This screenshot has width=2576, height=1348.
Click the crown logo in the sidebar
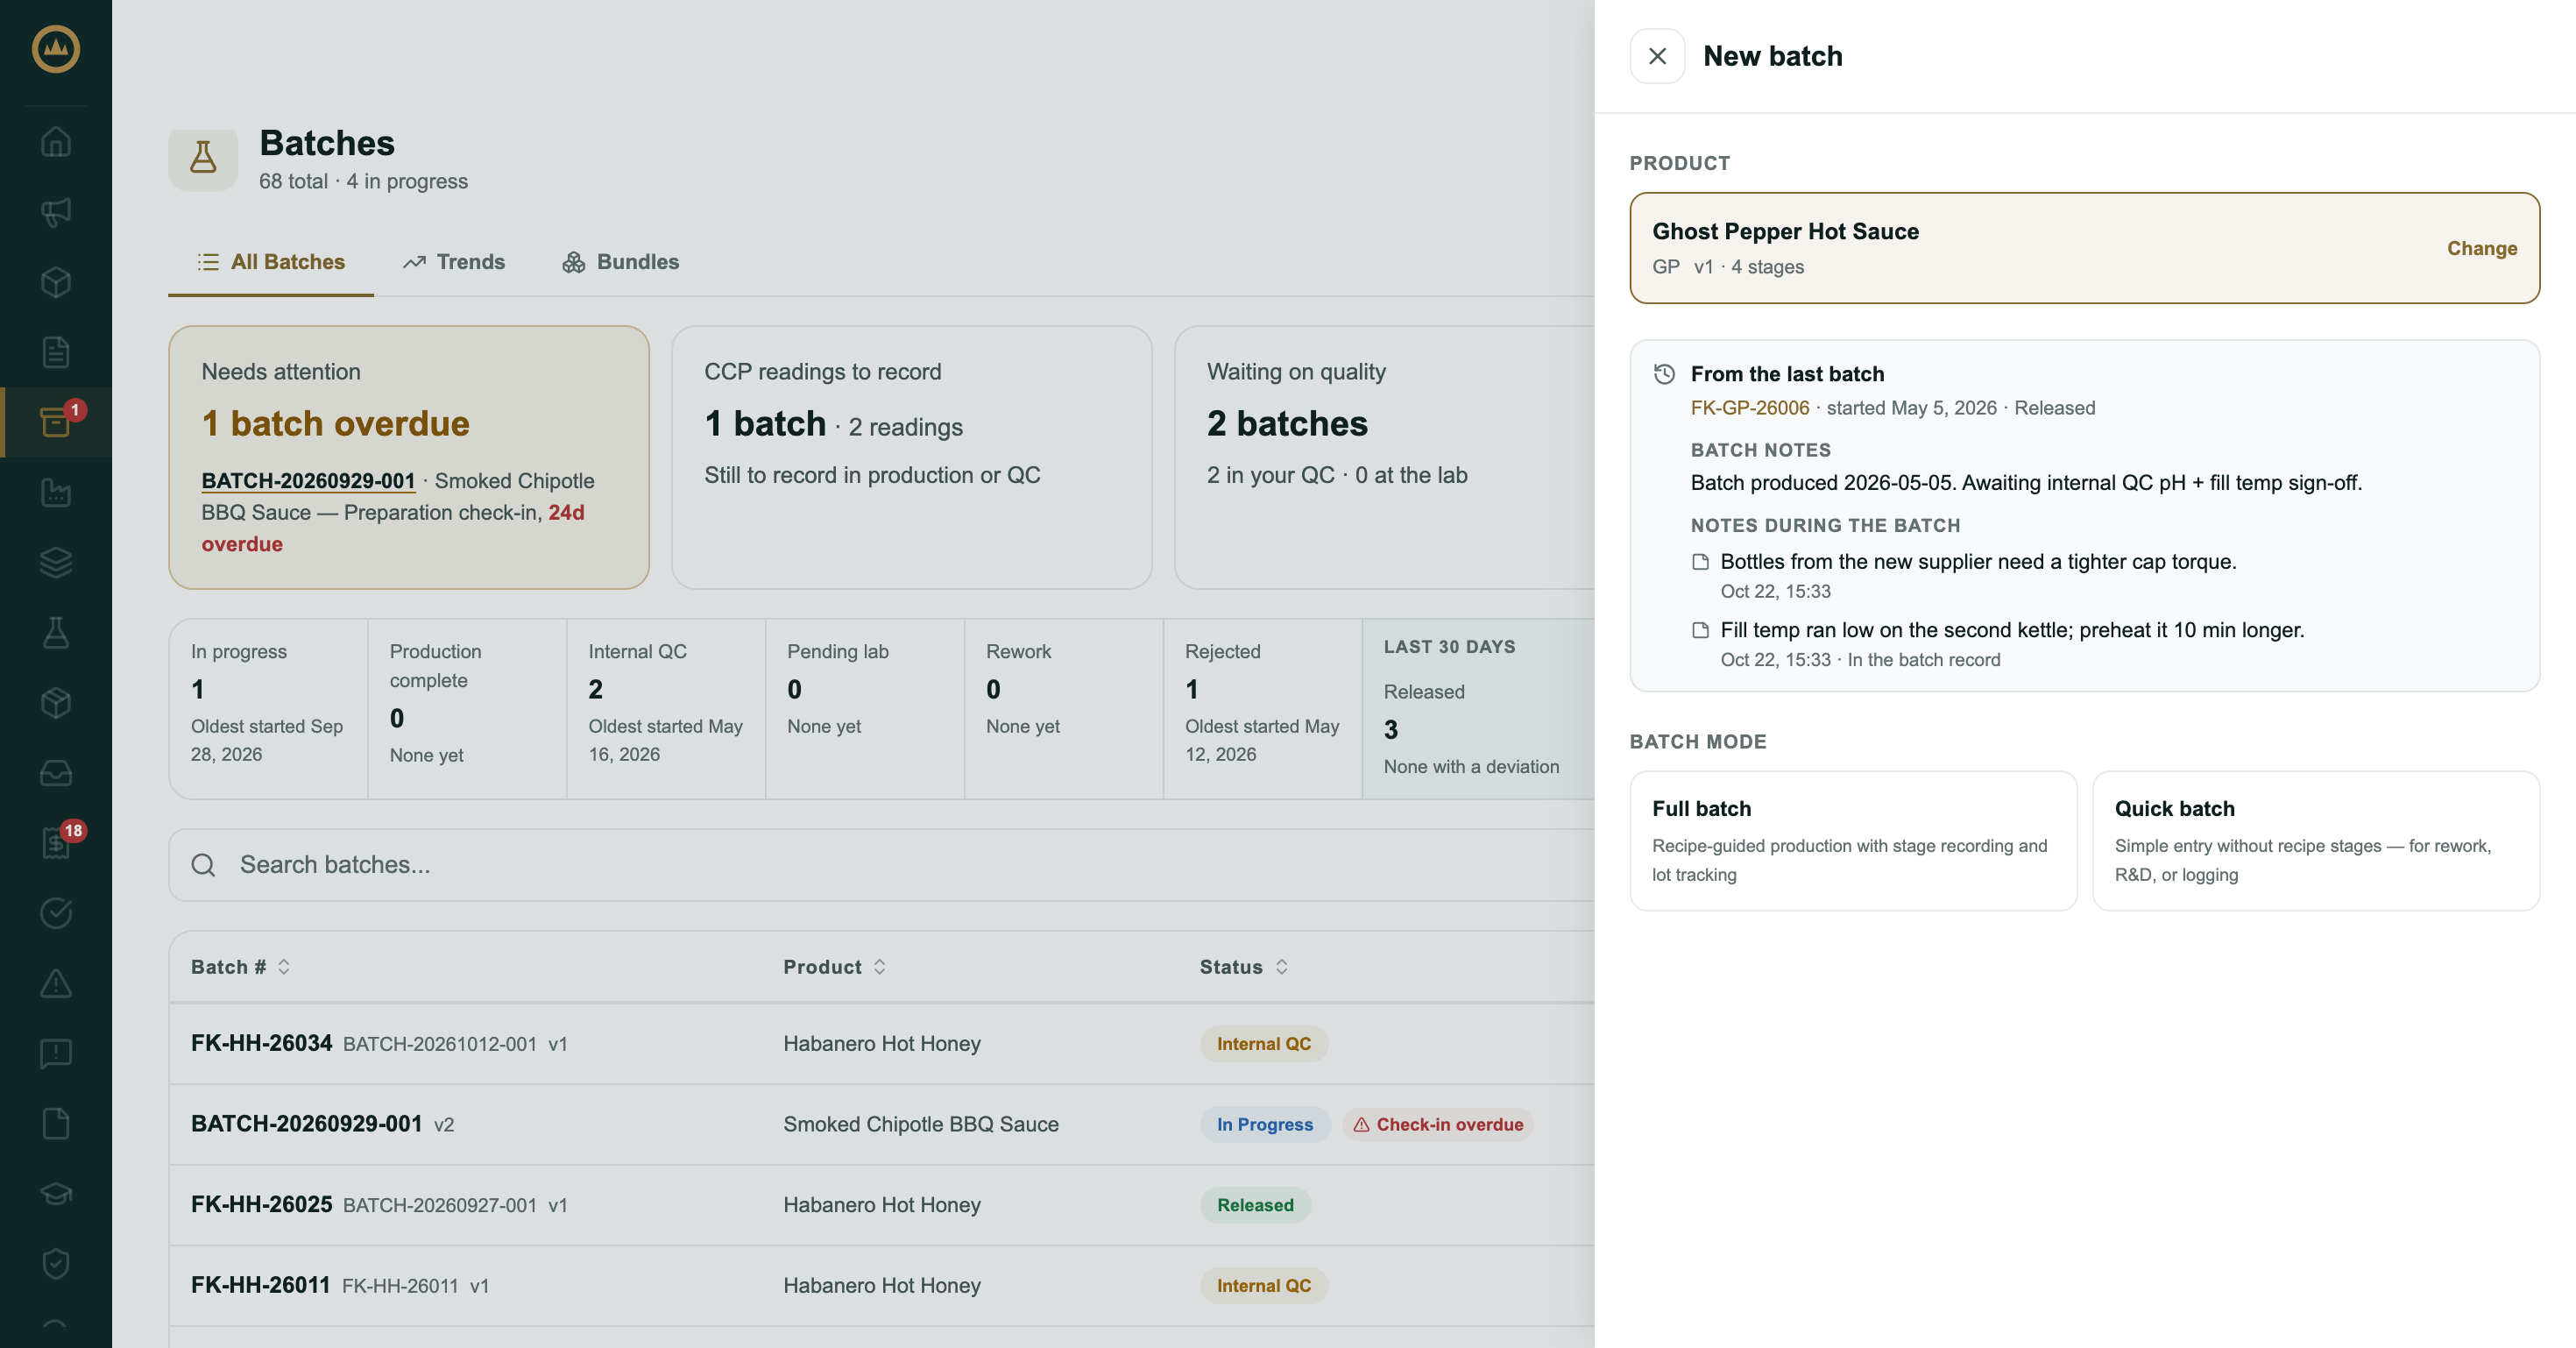pos(56,49)
